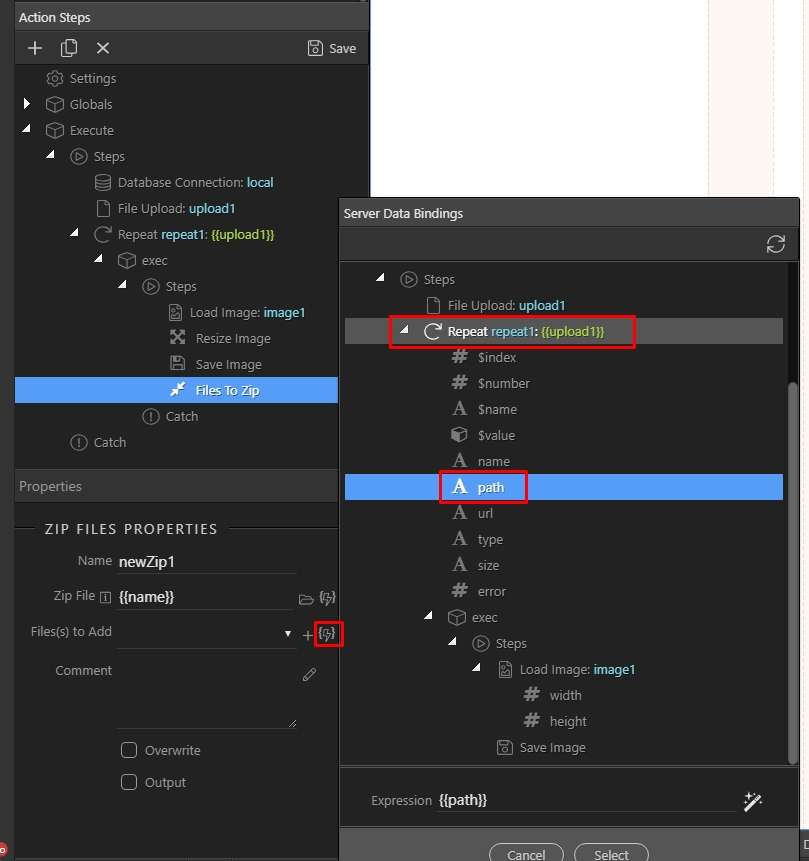Open highlighted binding picker for Files to Add
The image size is (809, 861).
pyautogui.click(x=328, y=633)
